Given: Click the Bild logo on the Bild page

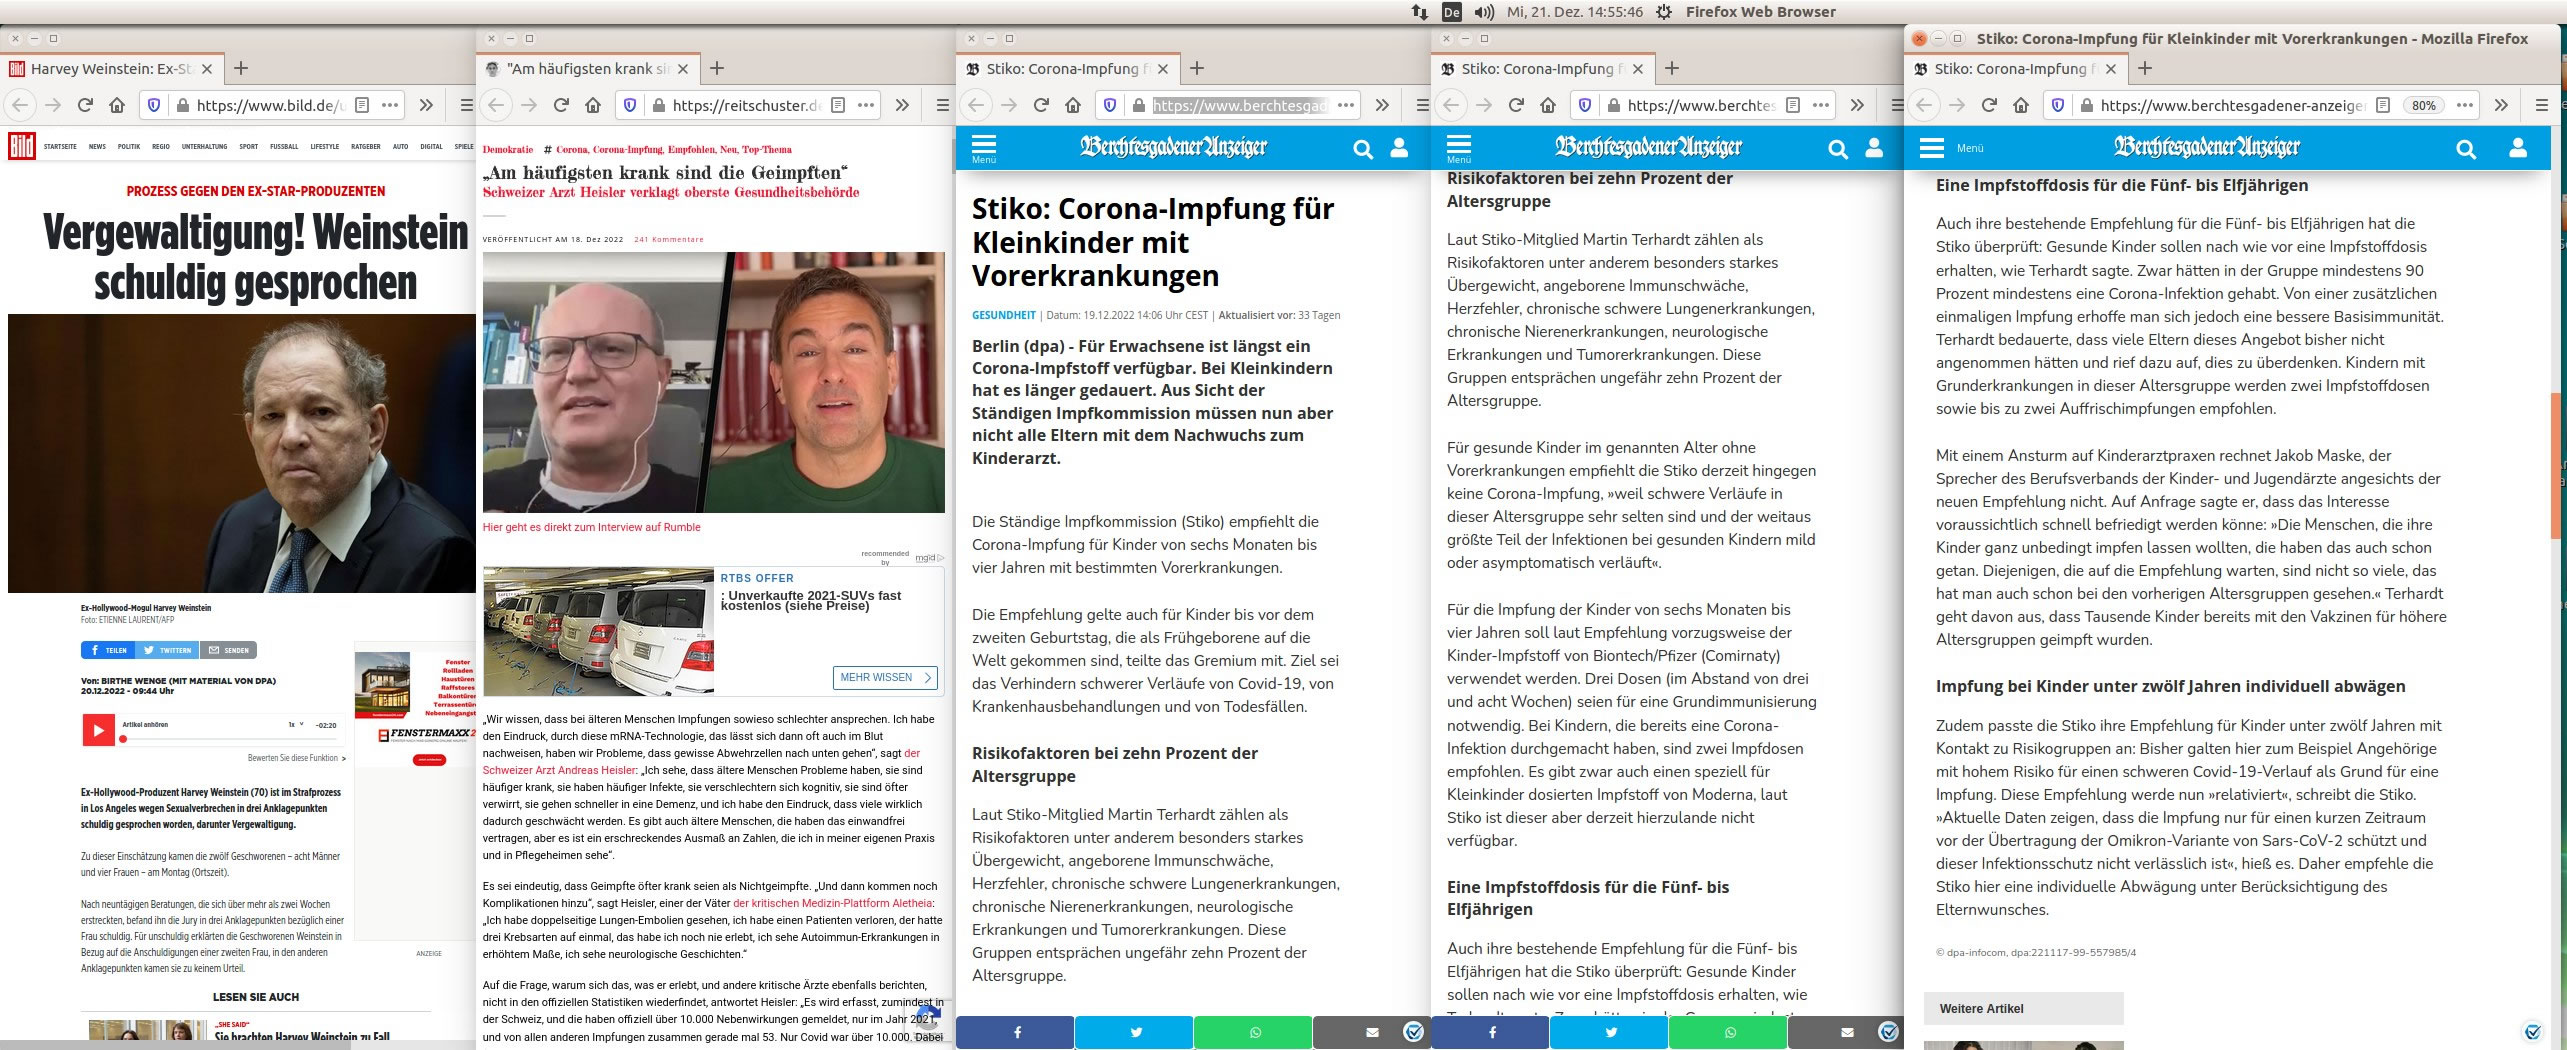Looking at the screenshot, I should click(22, 146).
